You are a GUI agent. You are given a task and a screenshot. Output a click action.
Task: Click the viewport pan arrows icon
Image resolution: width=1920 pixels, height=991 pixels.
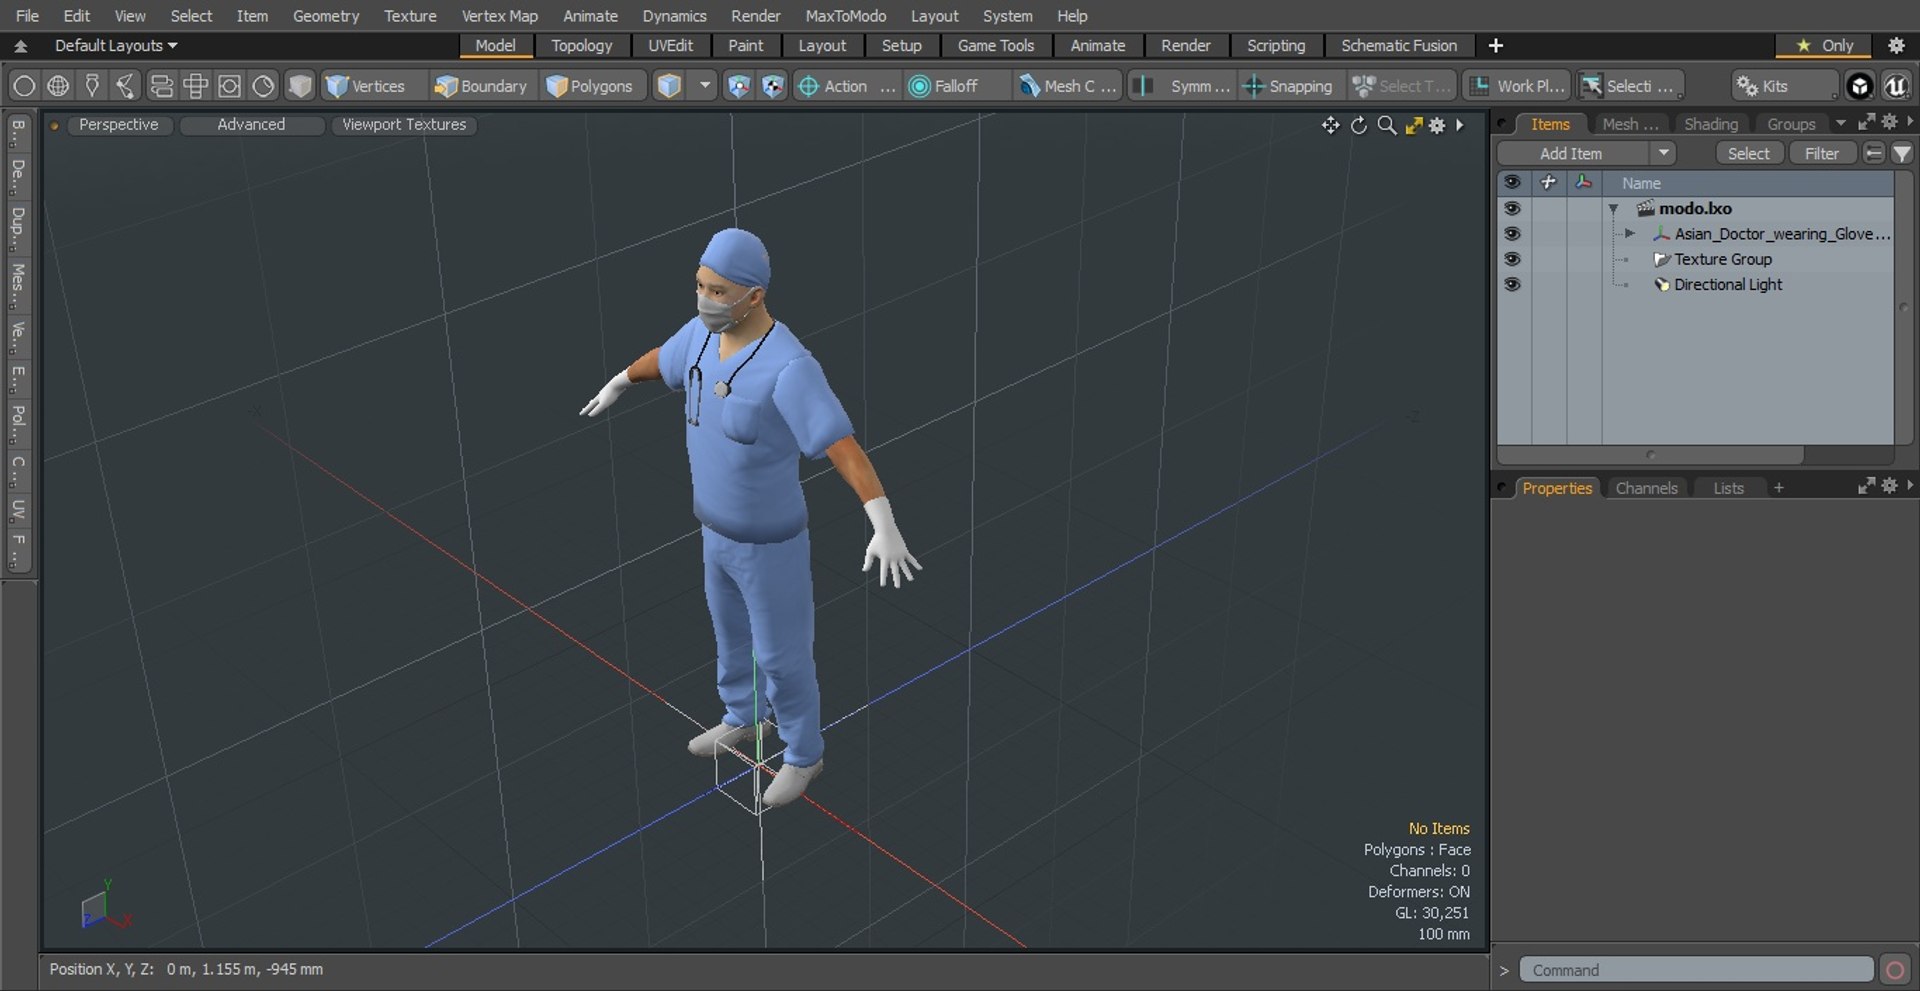pos(1330,125)
